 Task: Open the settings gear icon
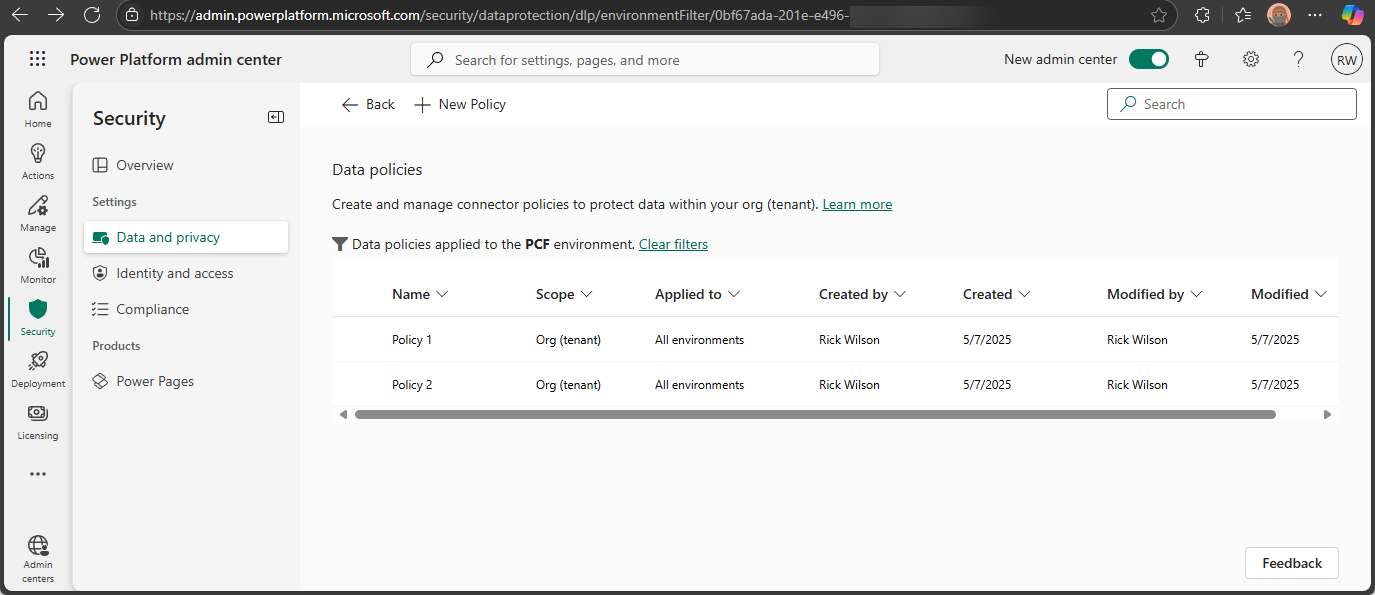click(x=1251, y=59)
